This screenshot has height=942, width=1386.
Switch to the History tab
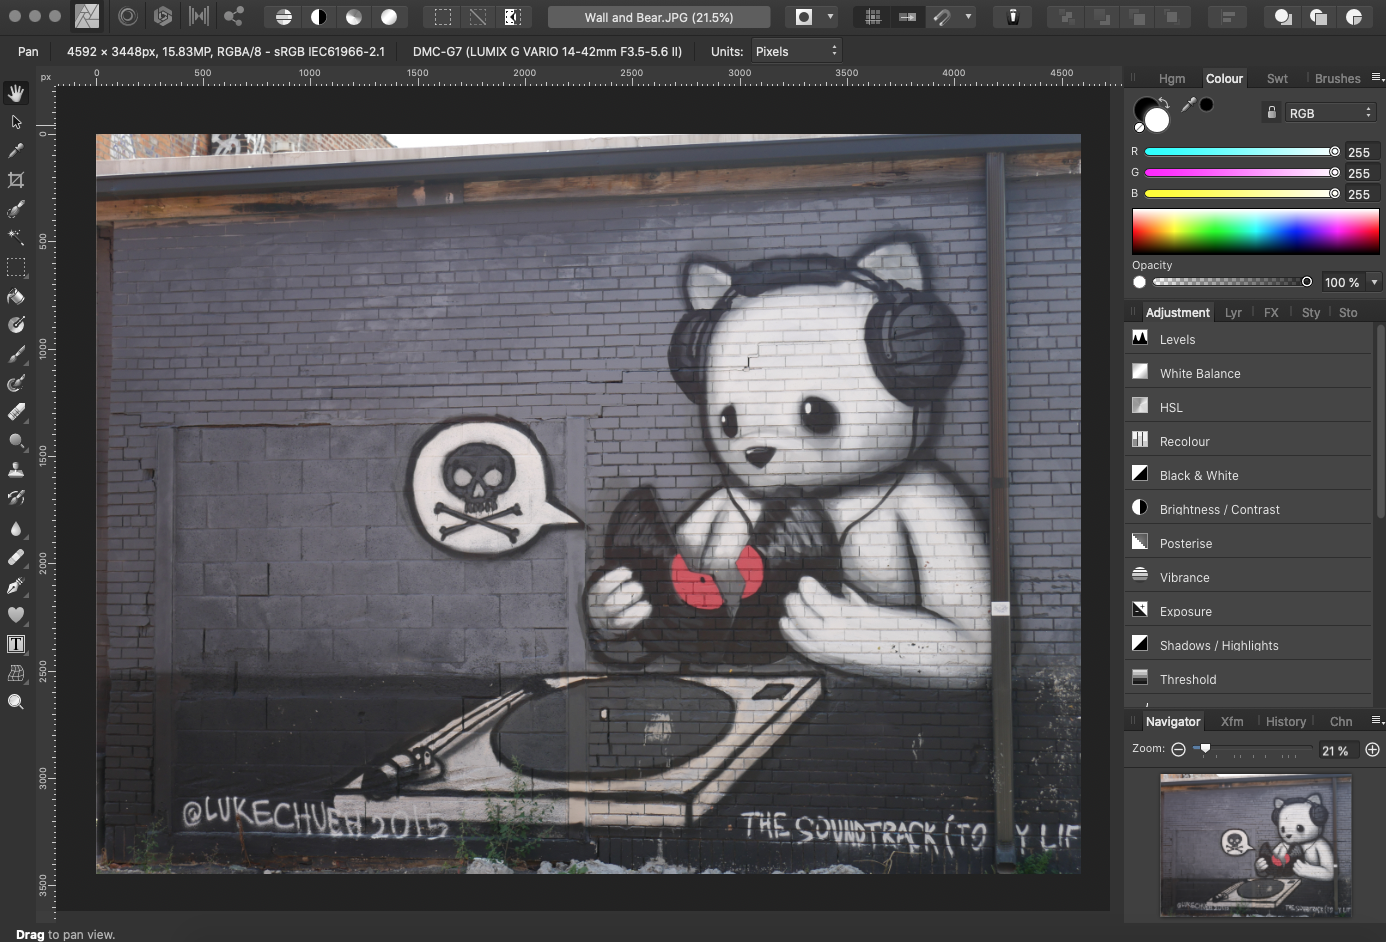[x=1286, y=721]
